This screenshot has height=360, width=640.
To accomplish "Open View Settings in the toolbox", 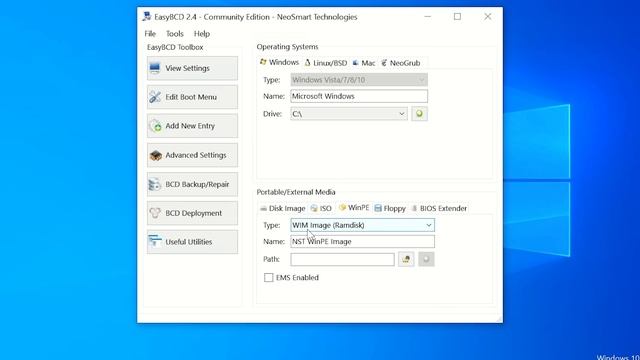I will pos(192,68).
